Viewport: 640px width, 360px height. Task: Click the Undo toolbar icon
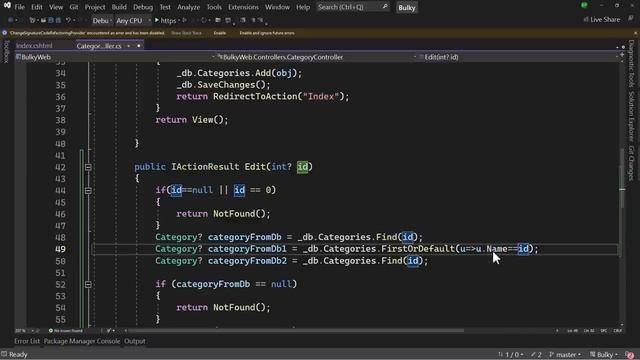pyautogui.click(x=68, y=20)
